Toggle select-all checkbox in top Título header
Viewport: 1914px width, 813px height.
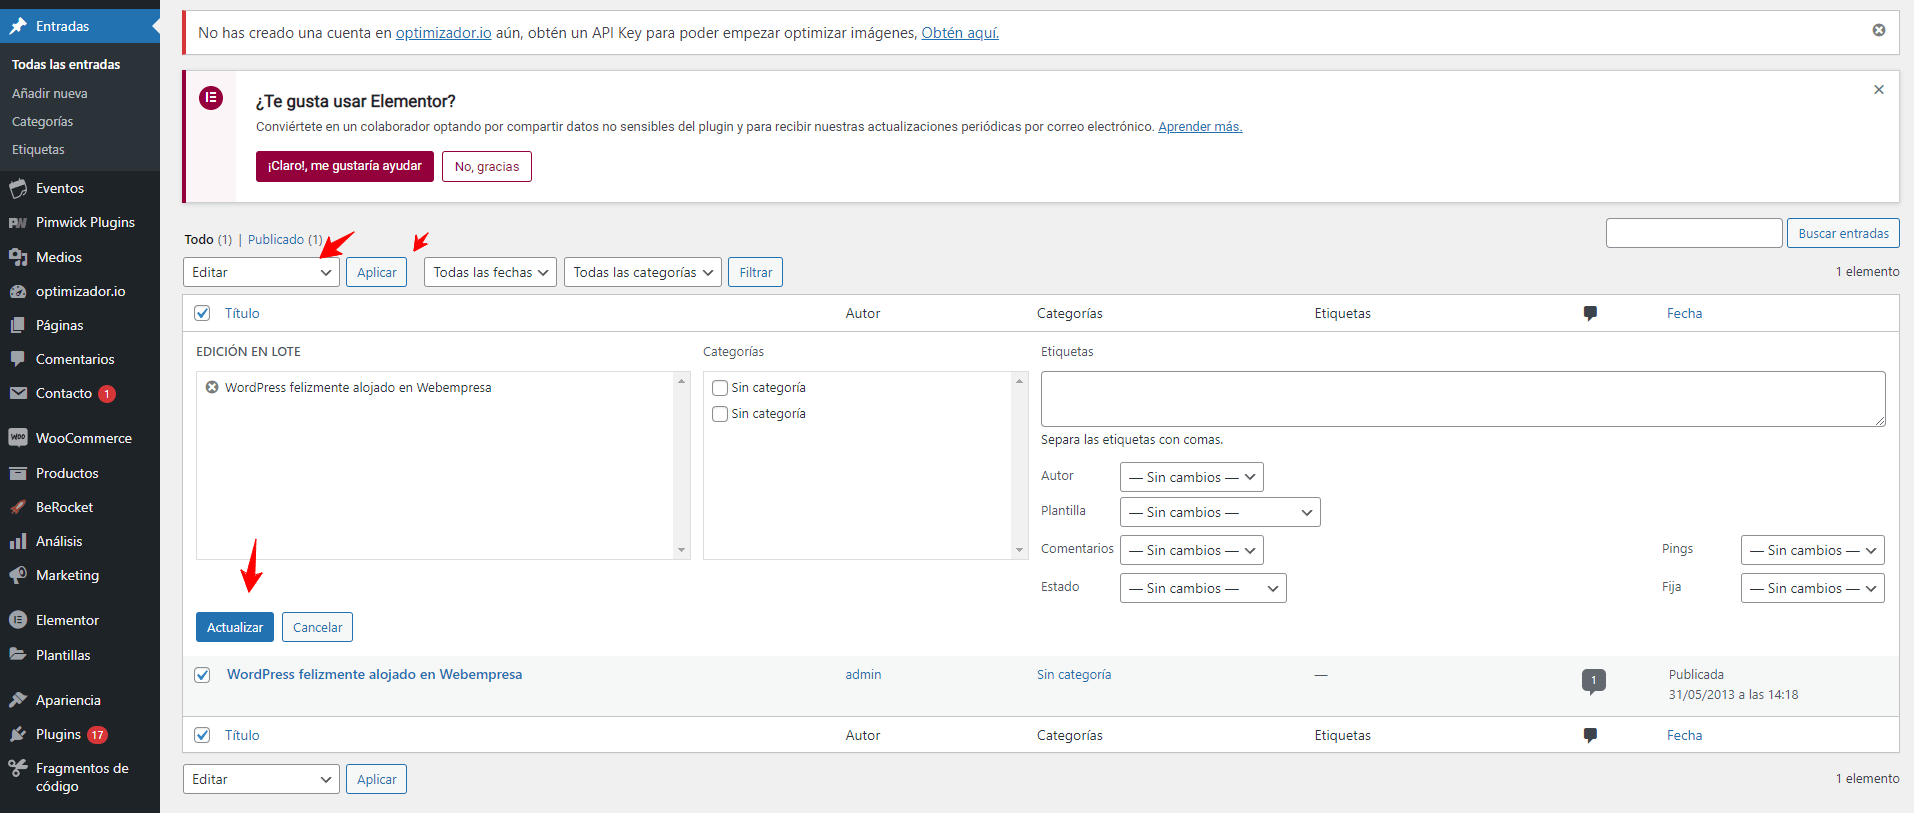coord(203,313)
